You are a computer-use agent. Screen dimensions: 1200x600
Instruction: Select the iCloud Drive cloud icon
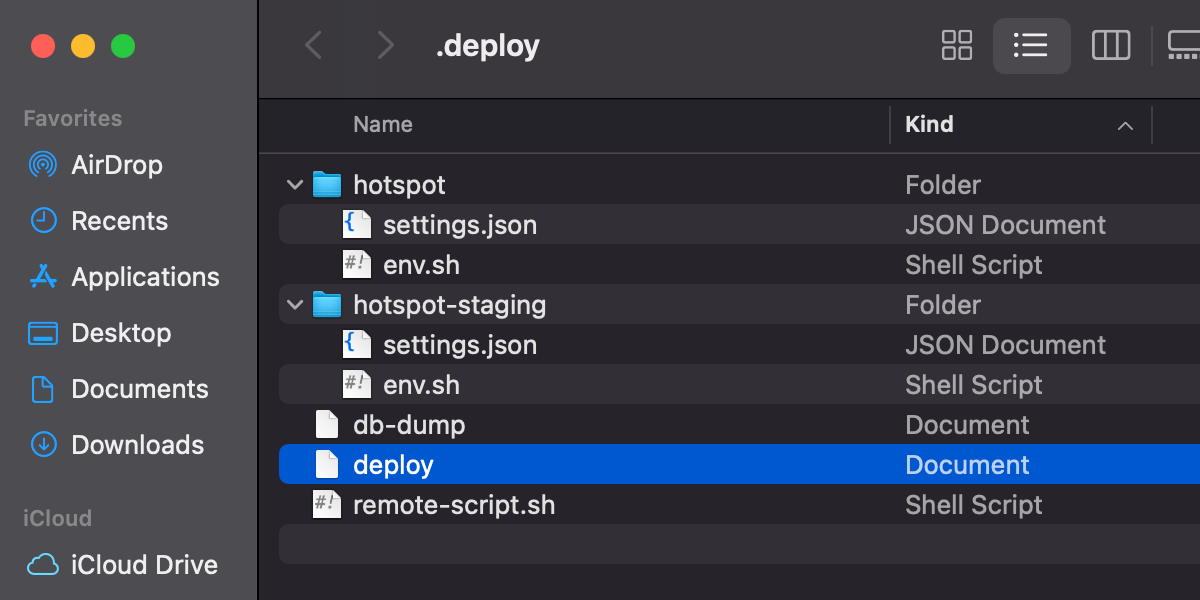tap(42, 565)
